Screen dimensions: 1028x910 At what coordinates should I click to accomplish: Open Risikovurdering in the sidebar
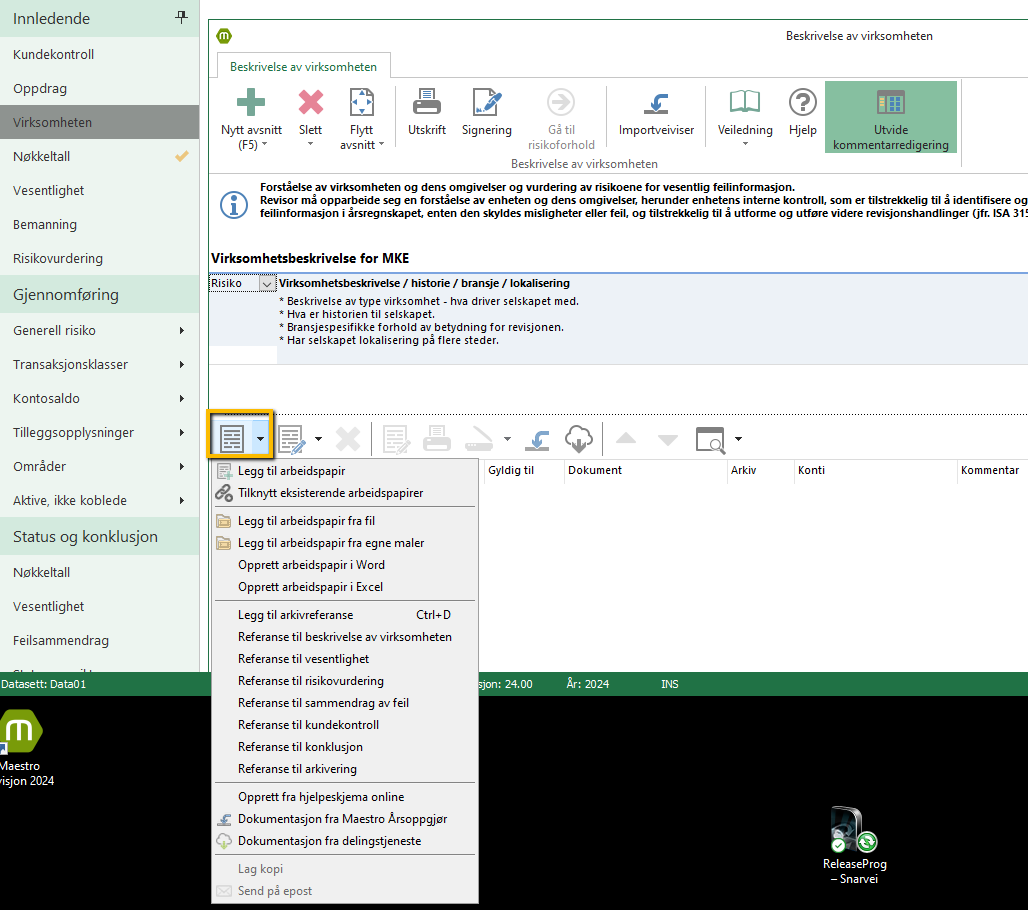tap(100, 258)
